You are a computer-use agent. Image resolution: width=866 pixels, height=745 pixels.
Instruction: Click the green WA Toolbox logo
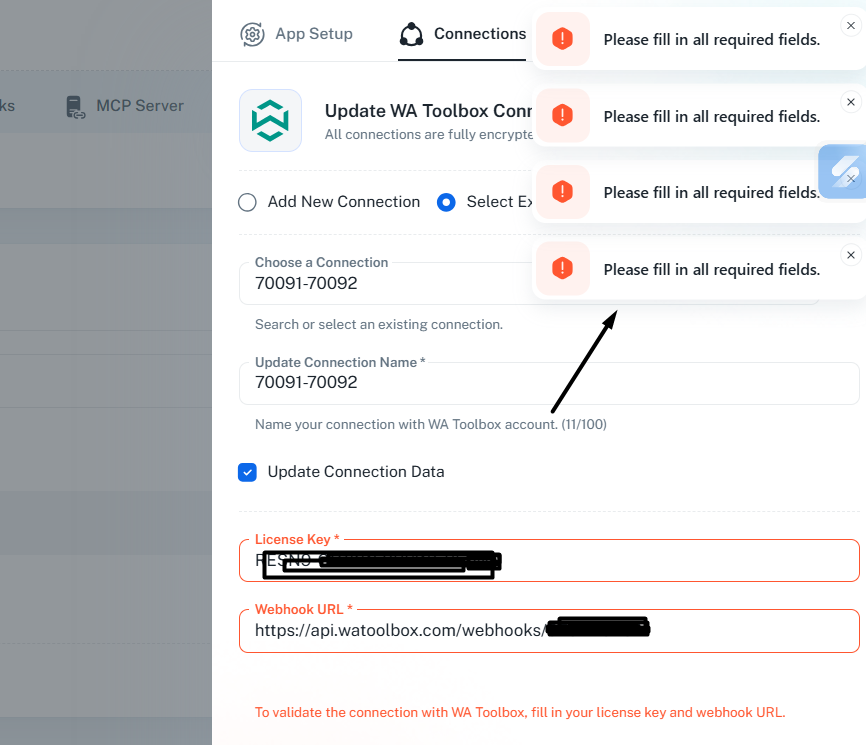click(x=270, y=121)
